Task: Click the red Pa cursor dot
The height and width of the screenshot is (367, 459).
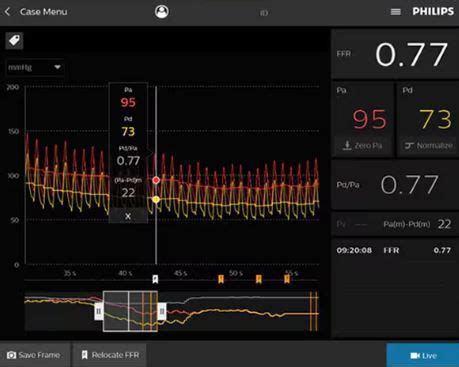Action: click(156, 180)
